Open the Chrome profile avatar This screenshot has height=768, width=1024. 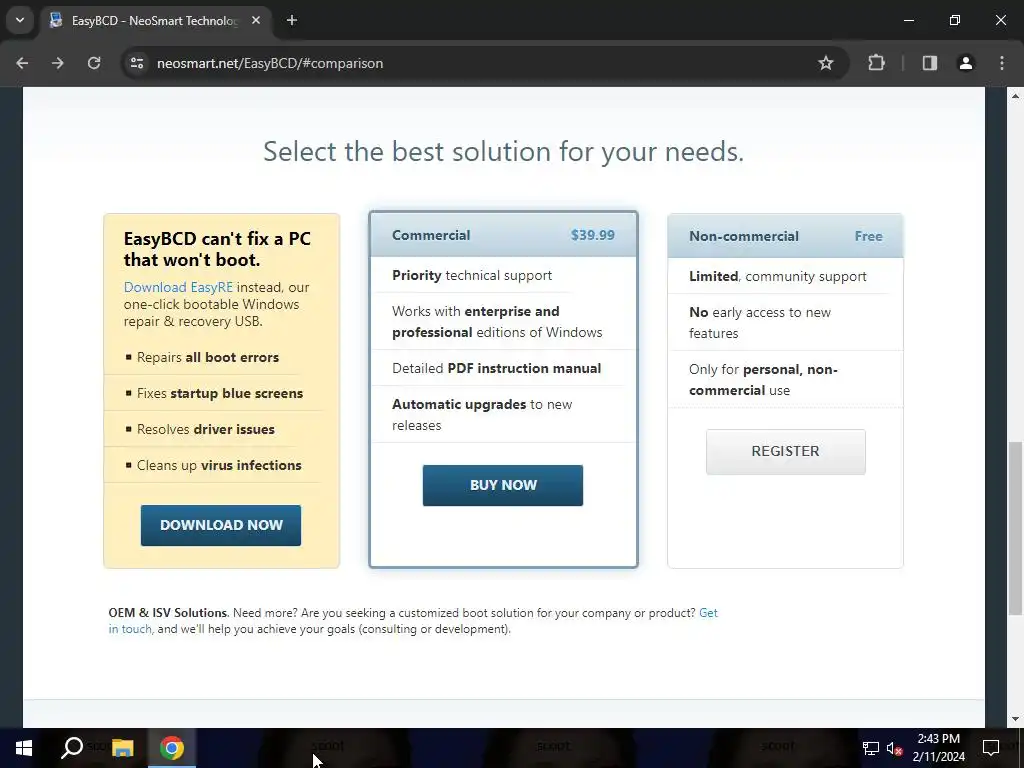965,63
